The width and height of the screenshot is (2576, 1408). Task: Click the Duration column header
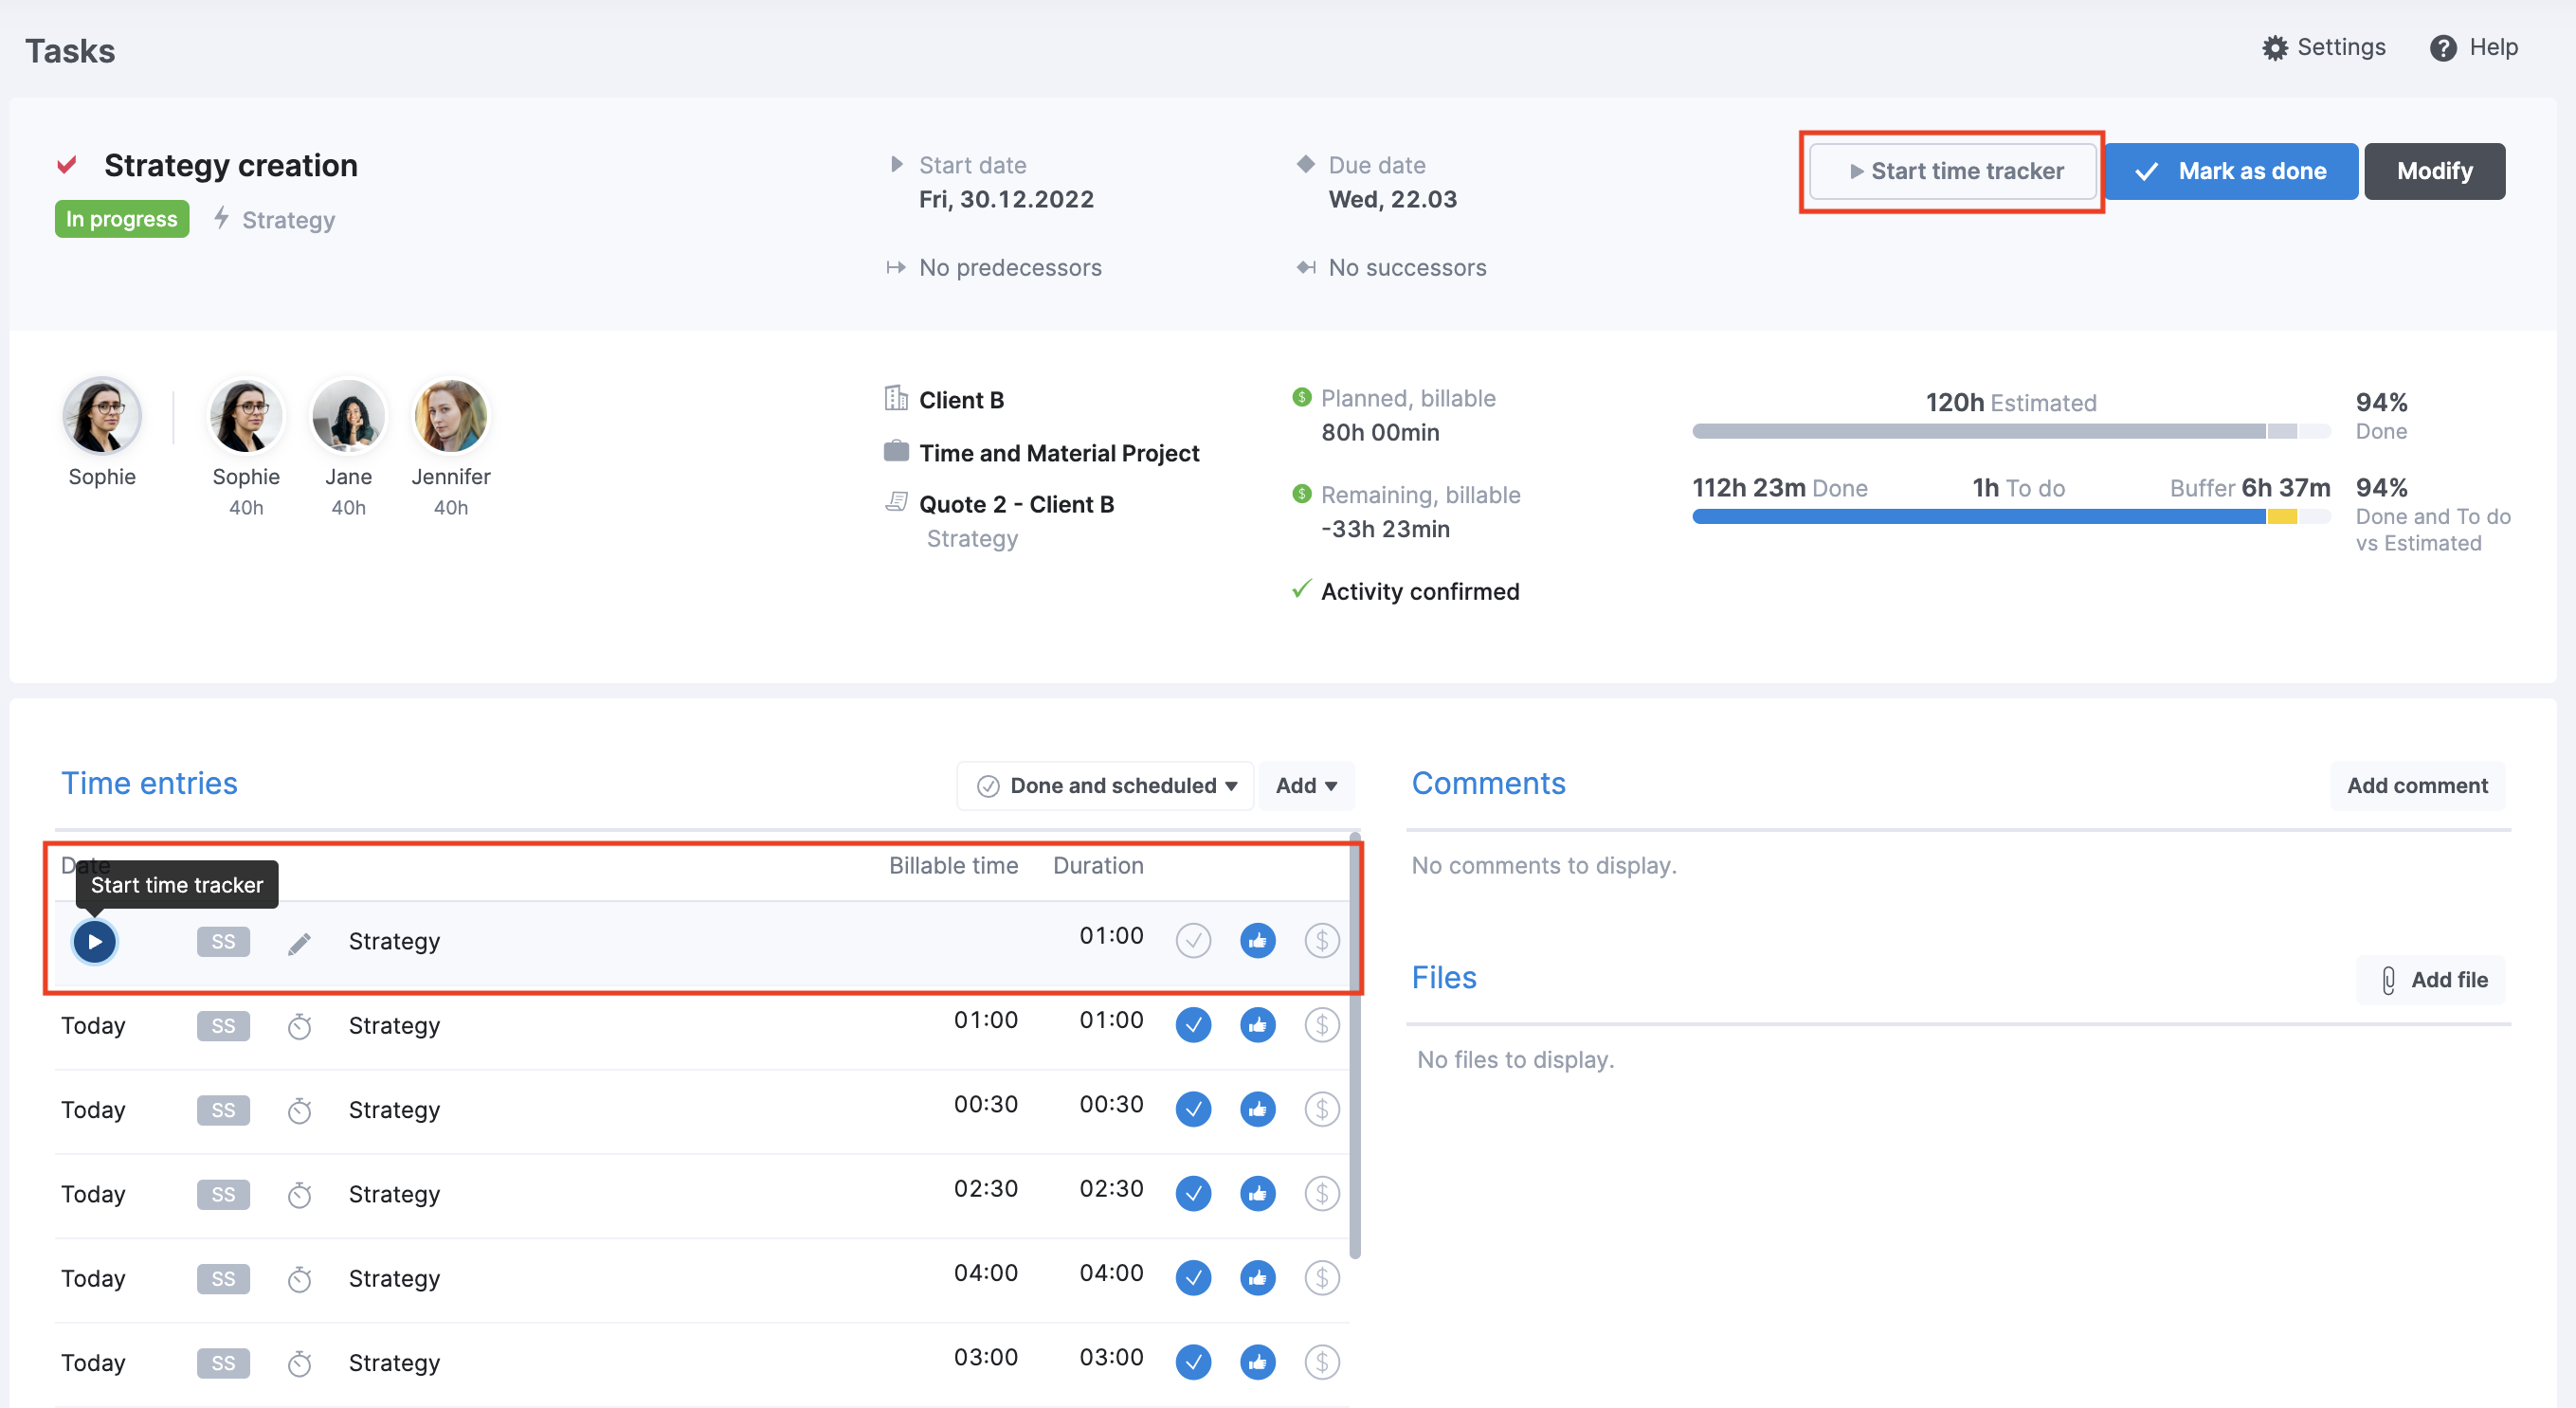pyautogui.click(x=1098, y=865)
